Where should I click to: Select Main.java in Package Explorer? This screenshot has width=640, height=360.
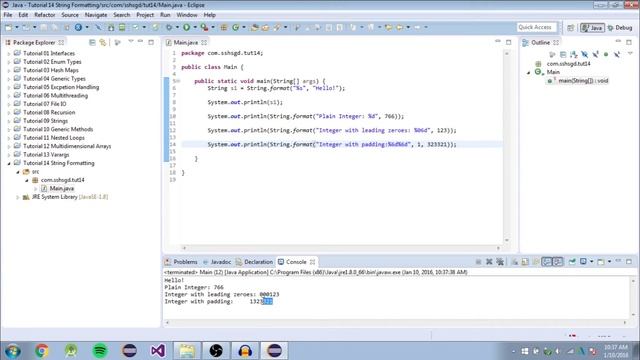pos(62,189)
